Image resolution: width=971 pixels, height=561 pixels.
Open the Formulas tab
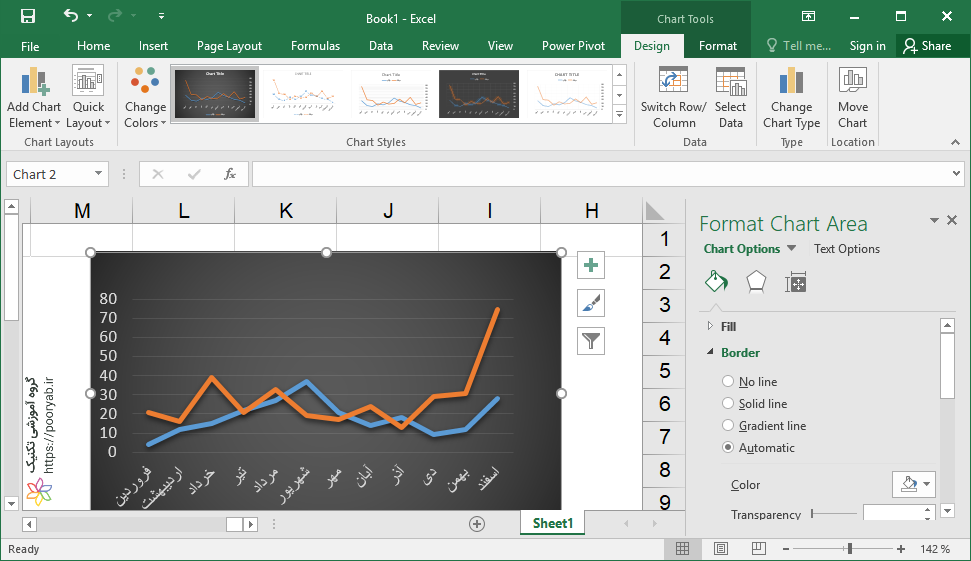click(x=315, y=46)
